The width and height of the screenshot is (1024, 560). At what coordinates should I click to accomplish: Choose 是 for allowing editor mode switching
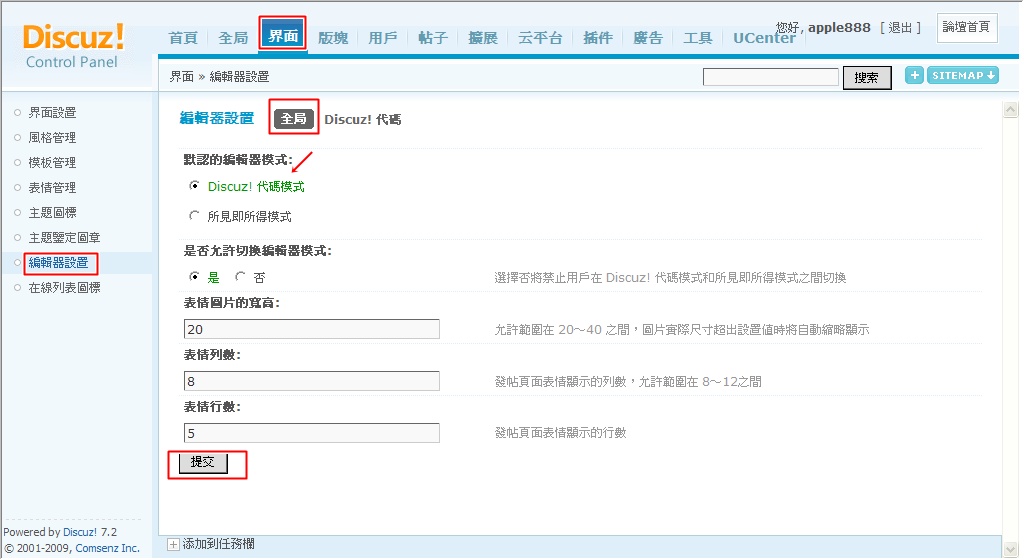coord(195,277)
